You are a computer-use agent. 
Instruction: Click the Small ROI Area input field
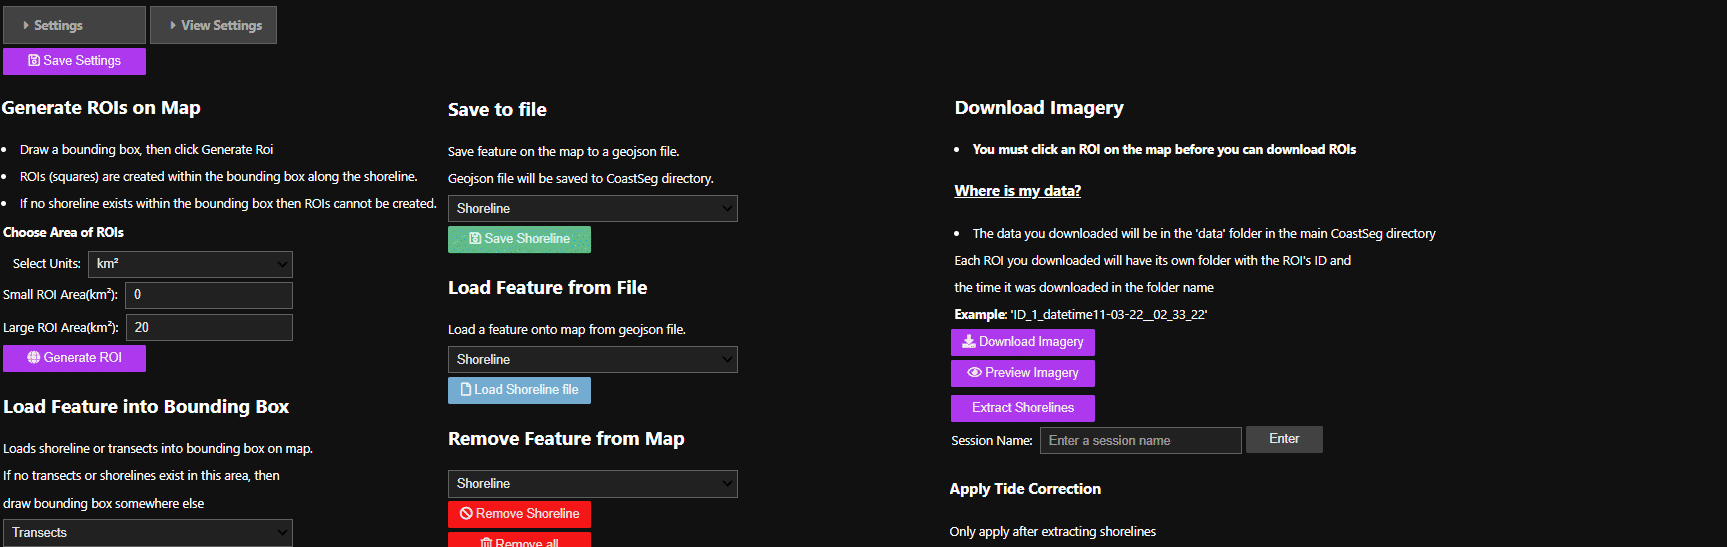pos(208,295)
